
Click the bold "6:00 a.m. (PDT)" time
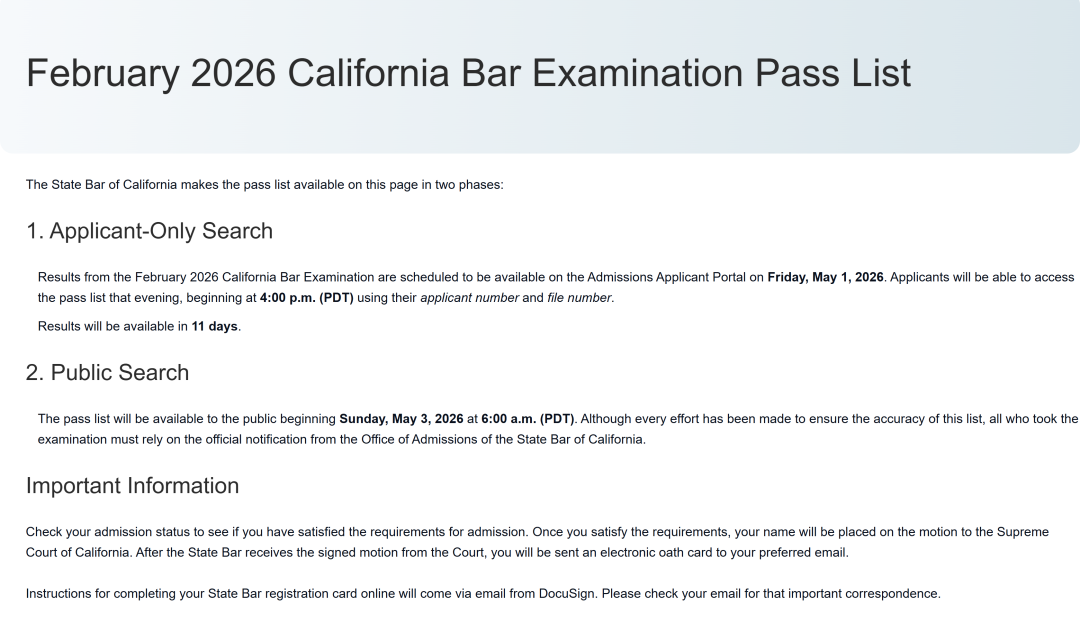(x=527, y=419)
